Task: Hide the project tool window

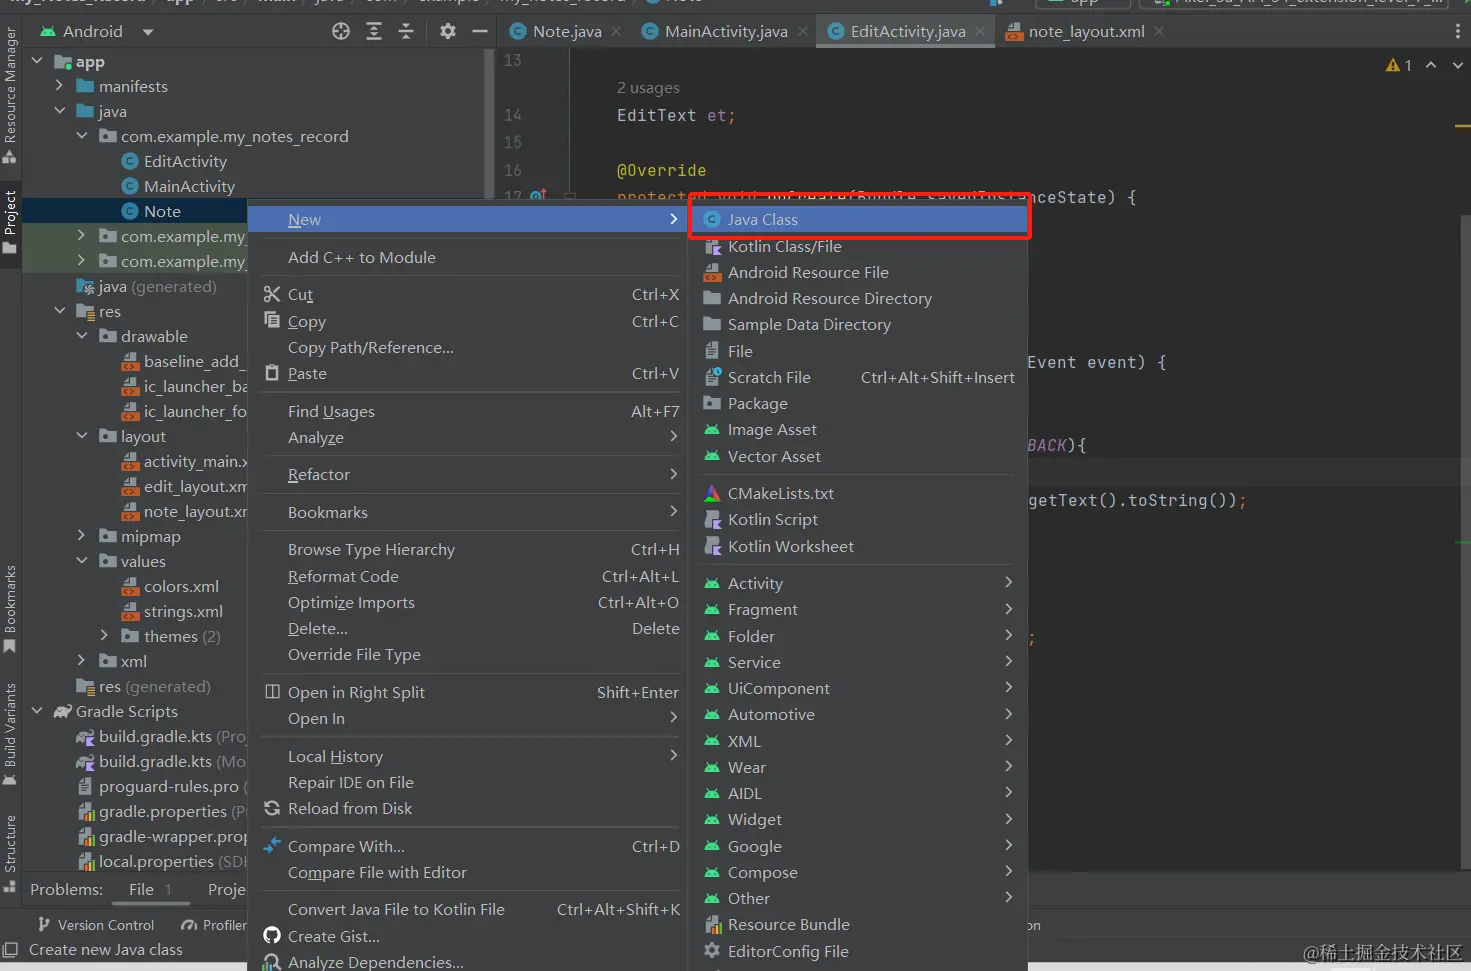Action: coord(480,31)
